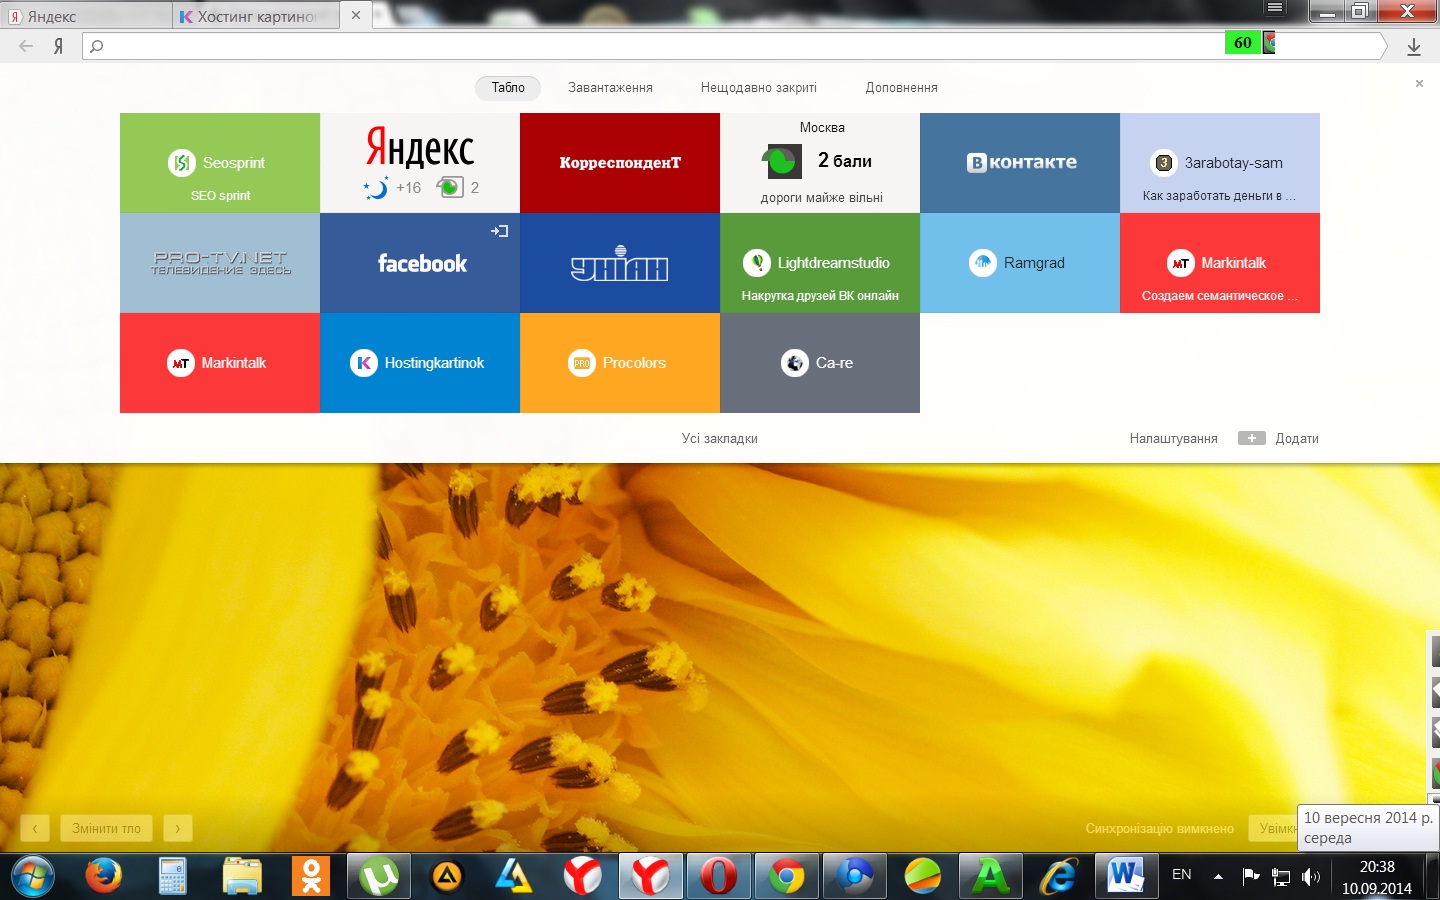Open uTorrent from the taskbar
Screen dimensions: 1440x900
coord(379,877)
